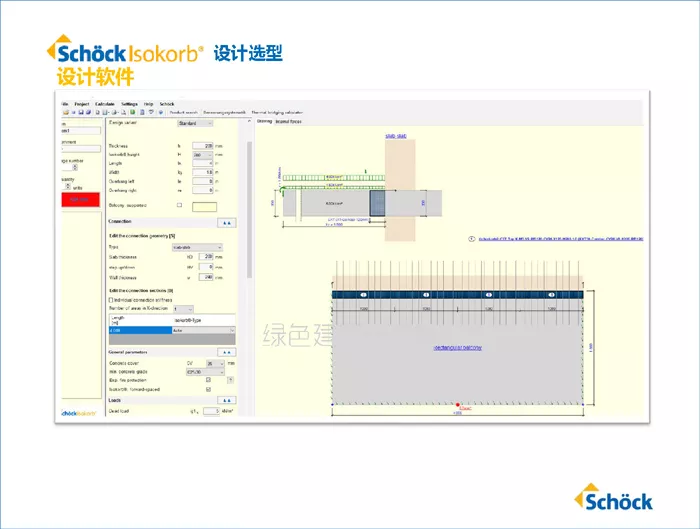700x529 pixels.
Task: Click the blue document toolbar icon
Action: coord(142,112)
